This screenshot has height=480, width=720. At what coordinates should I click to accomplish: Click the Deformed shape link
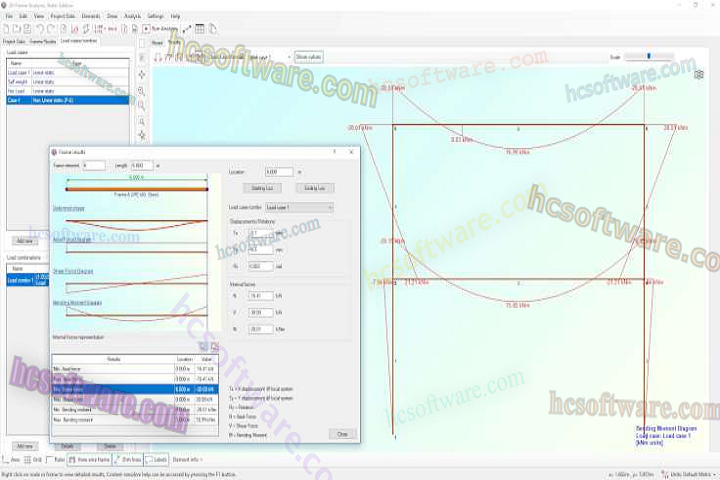pyautogui.click(x=68, y=209)
